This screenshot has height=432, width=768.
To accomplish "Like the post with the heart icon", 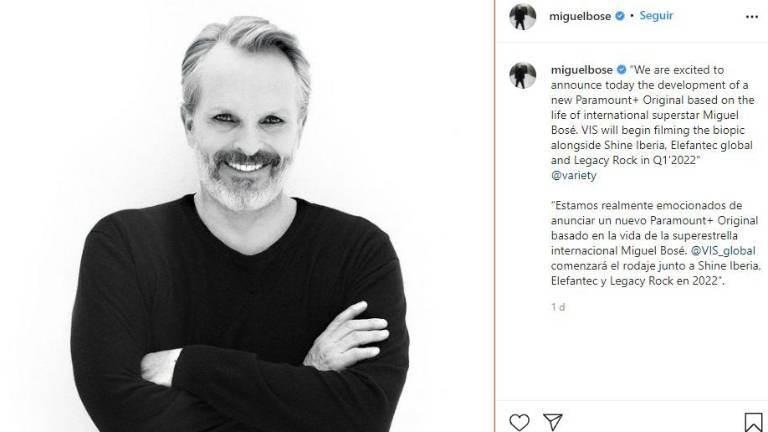I will 519,422.
